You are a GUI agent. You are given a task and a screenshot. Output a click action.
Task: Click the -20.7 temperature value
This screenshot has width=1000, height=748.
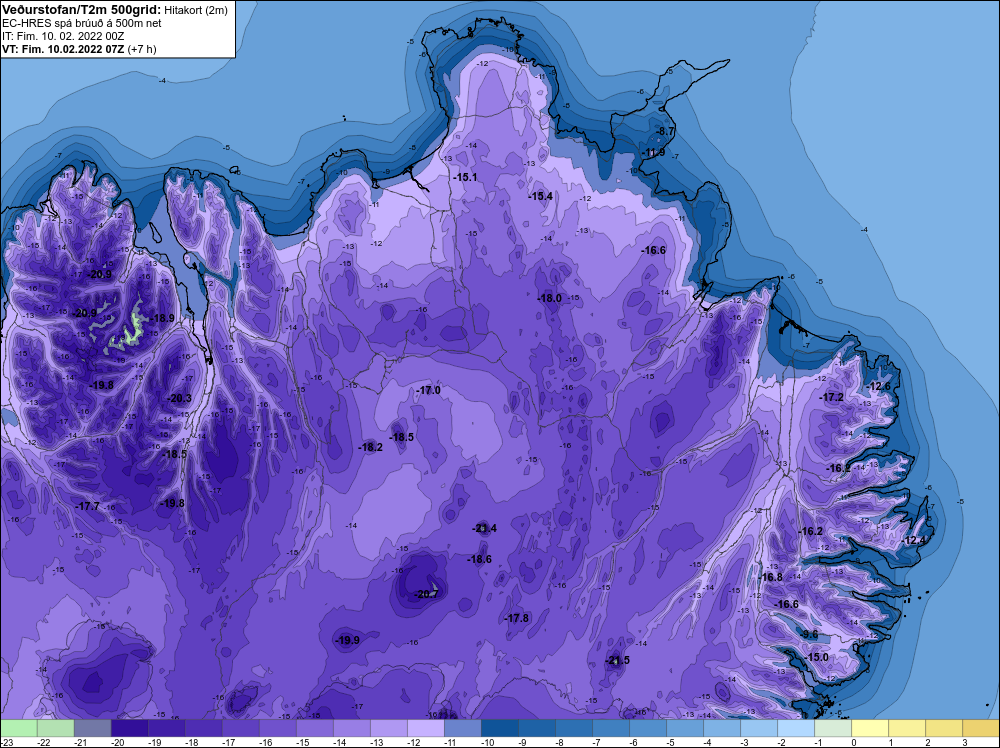[x=426, y=594]
